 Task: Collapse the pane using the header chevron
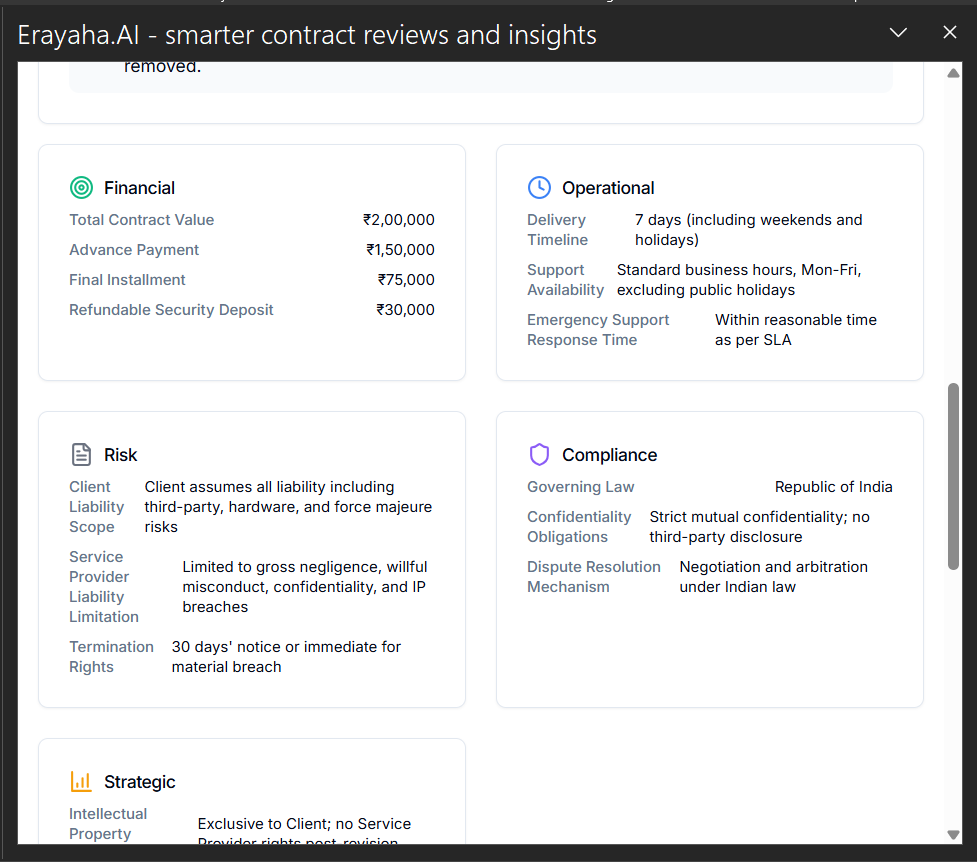tap(898, 32)
